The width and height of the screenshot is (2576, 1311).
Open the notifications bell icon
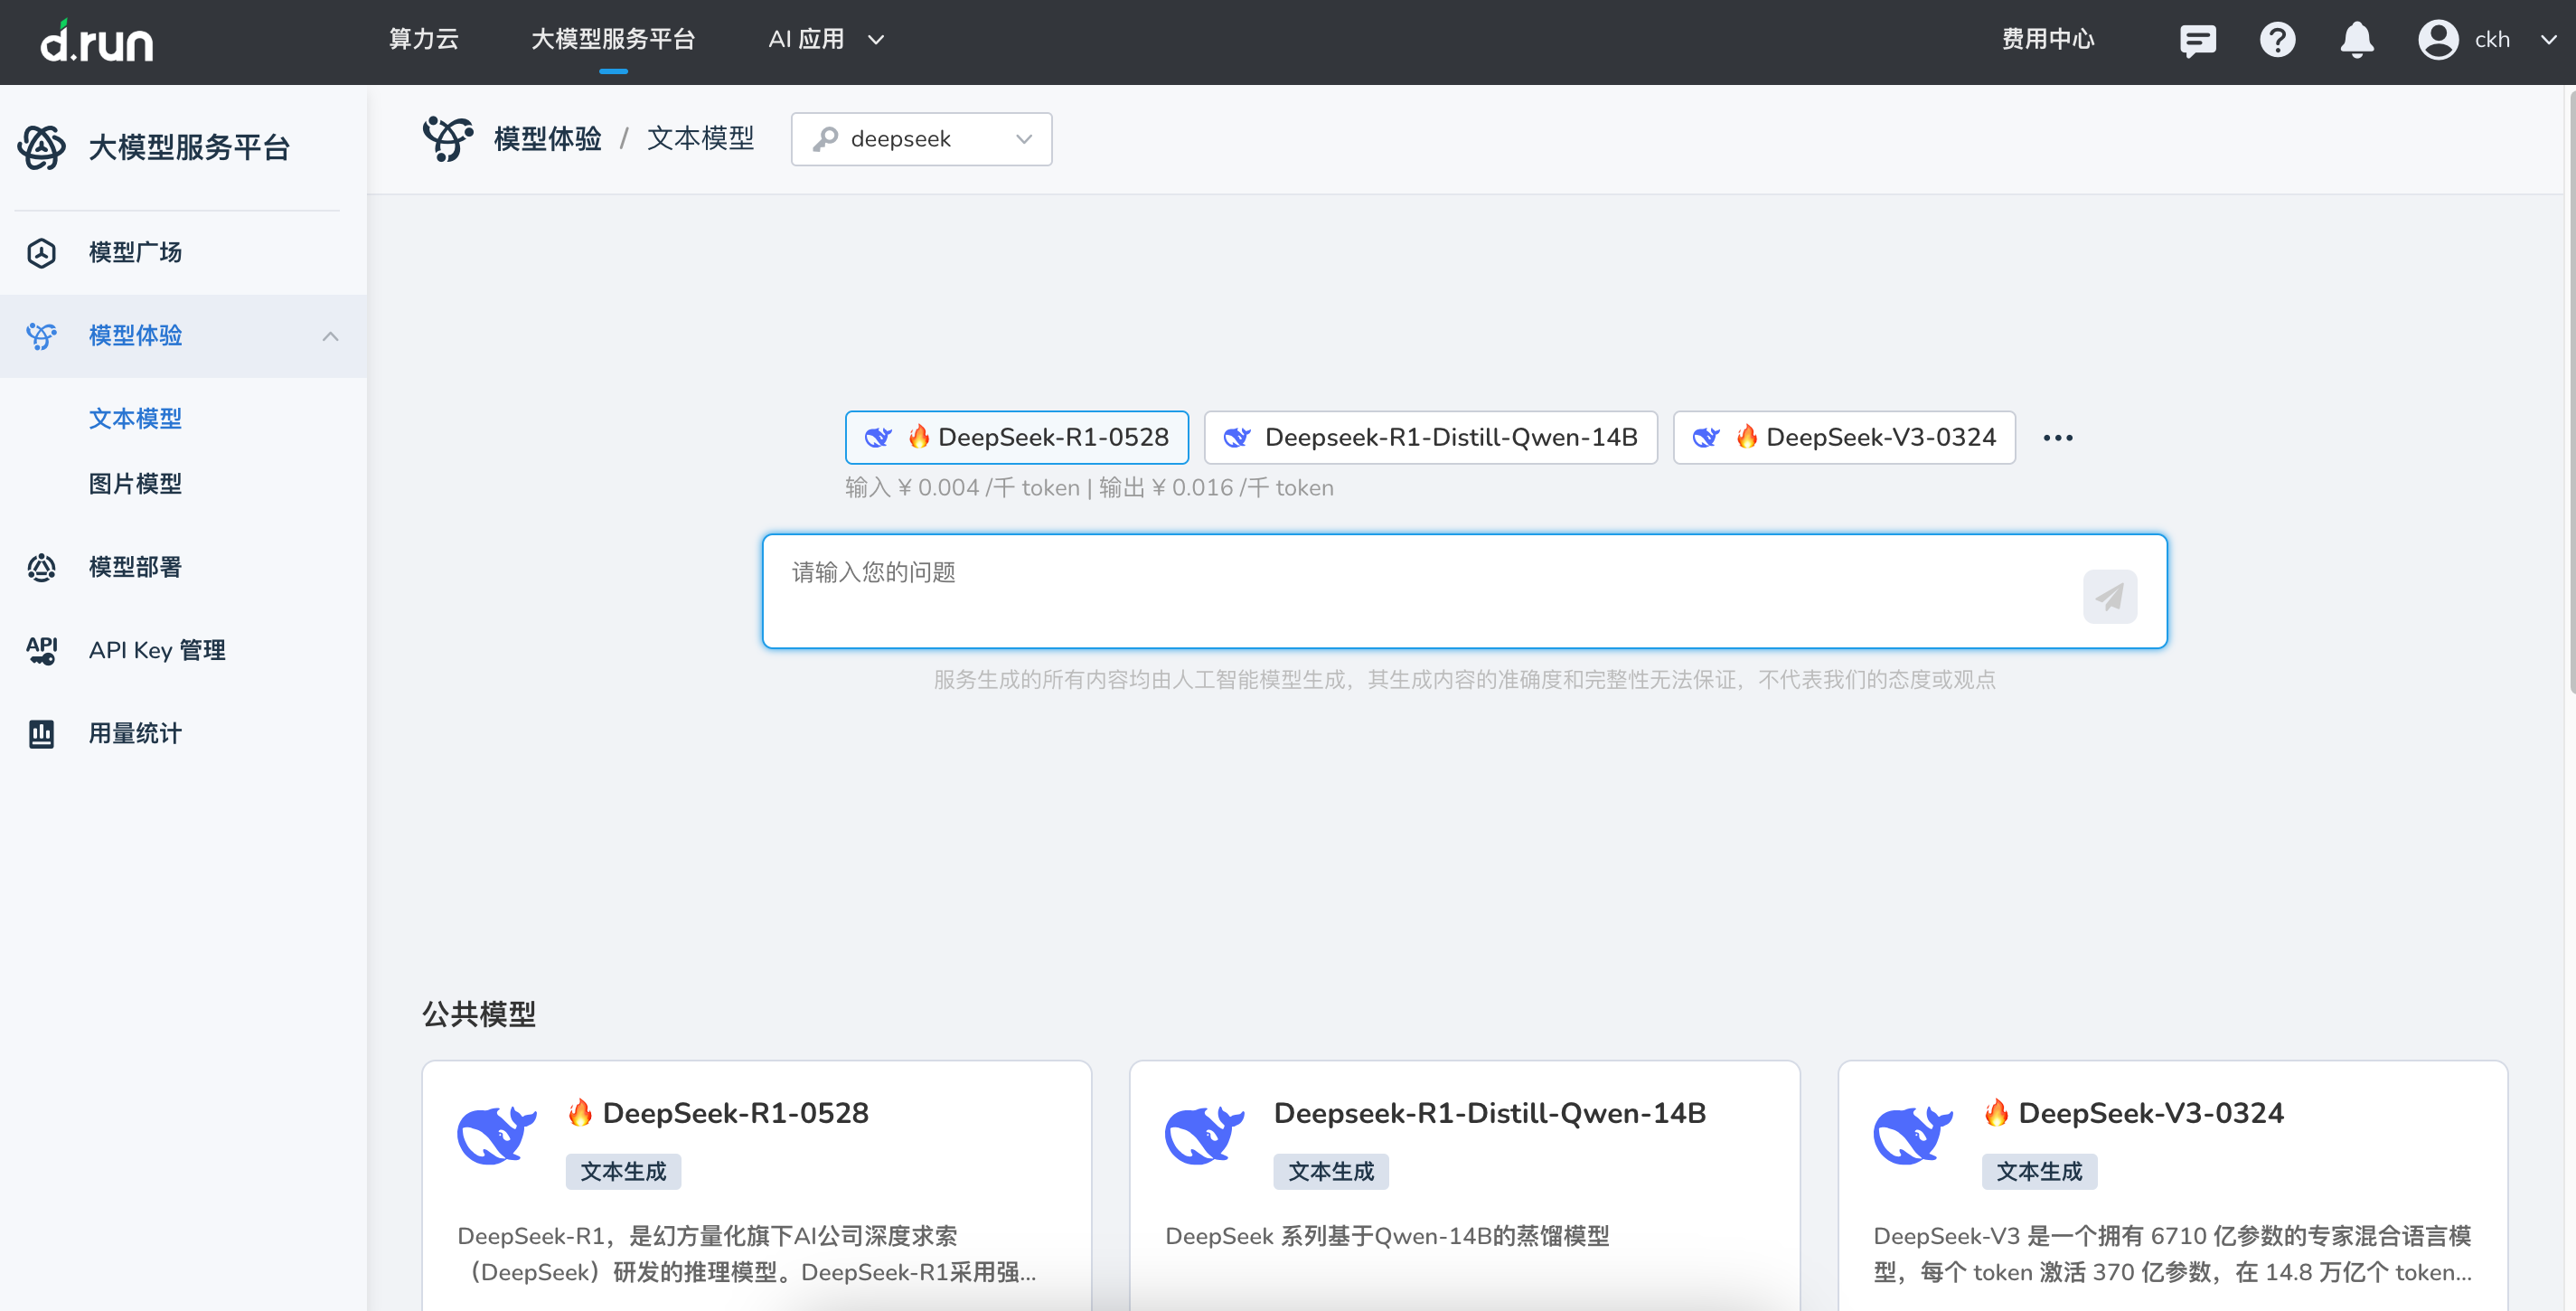click(x=2356, y=40)
